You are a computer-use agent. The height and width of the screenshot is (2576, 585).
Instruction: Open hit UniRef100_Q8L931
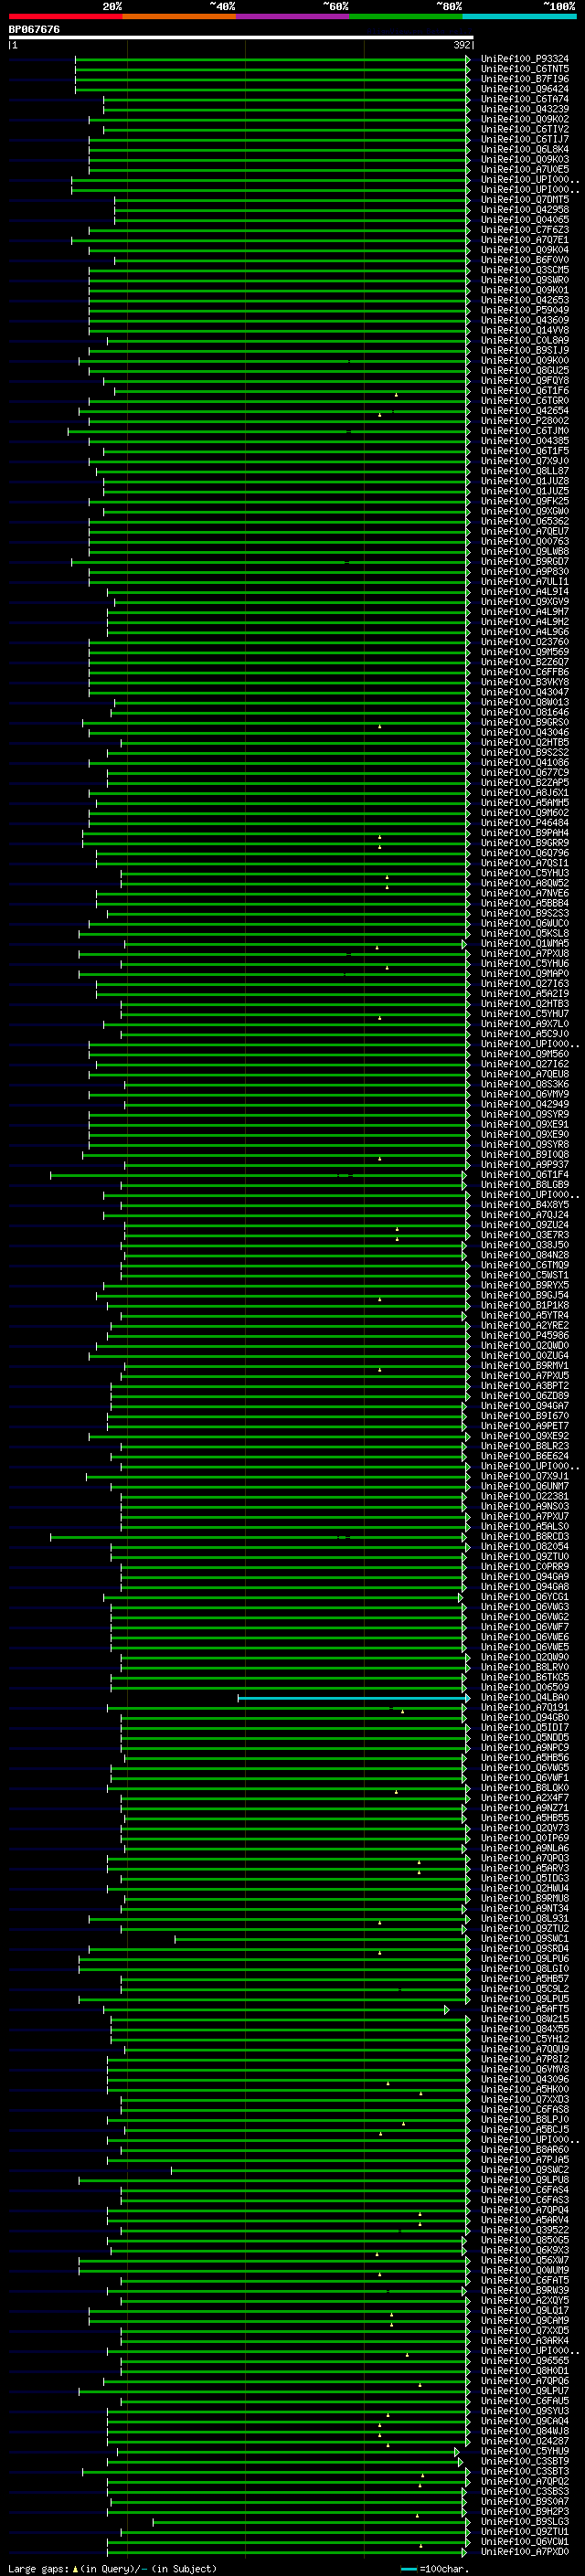coord(524,1919)
